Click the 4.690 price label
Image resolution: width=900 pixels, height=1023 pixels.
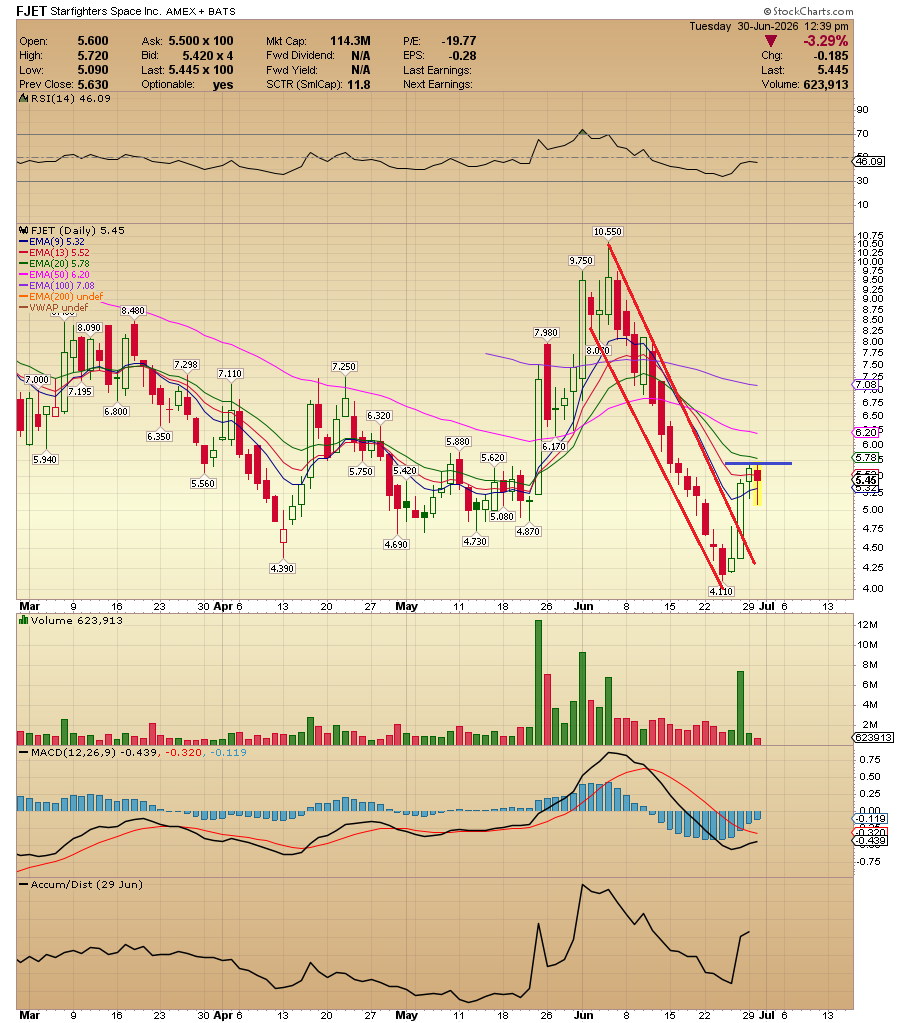[x=396, y=544]
